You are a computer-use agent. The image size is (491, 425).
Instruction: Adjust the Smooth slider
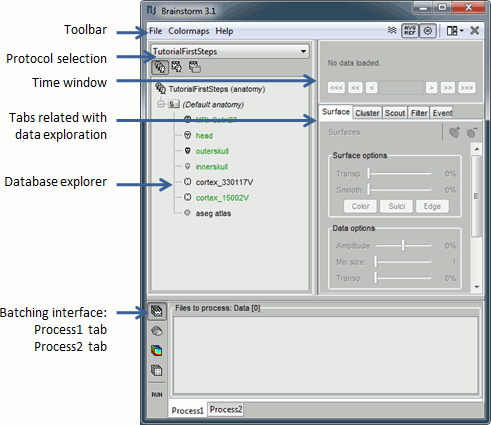[x=400, y=190]
